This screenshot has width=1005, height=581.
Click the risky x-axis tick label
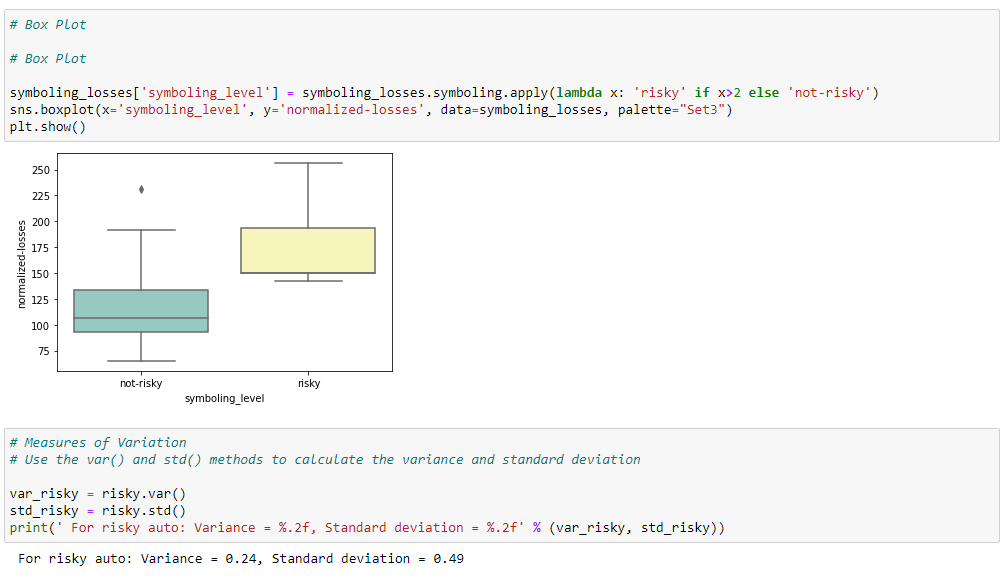[309, 383]
